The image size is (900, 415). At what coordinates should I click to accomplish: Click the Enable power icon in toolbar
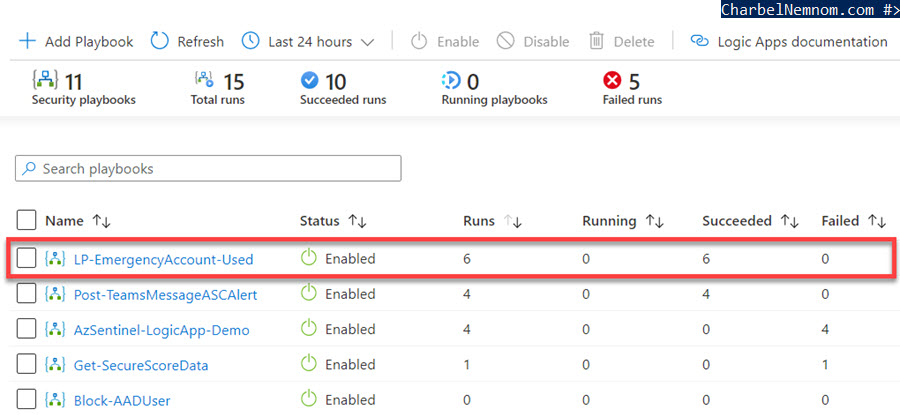coord(420,41)
